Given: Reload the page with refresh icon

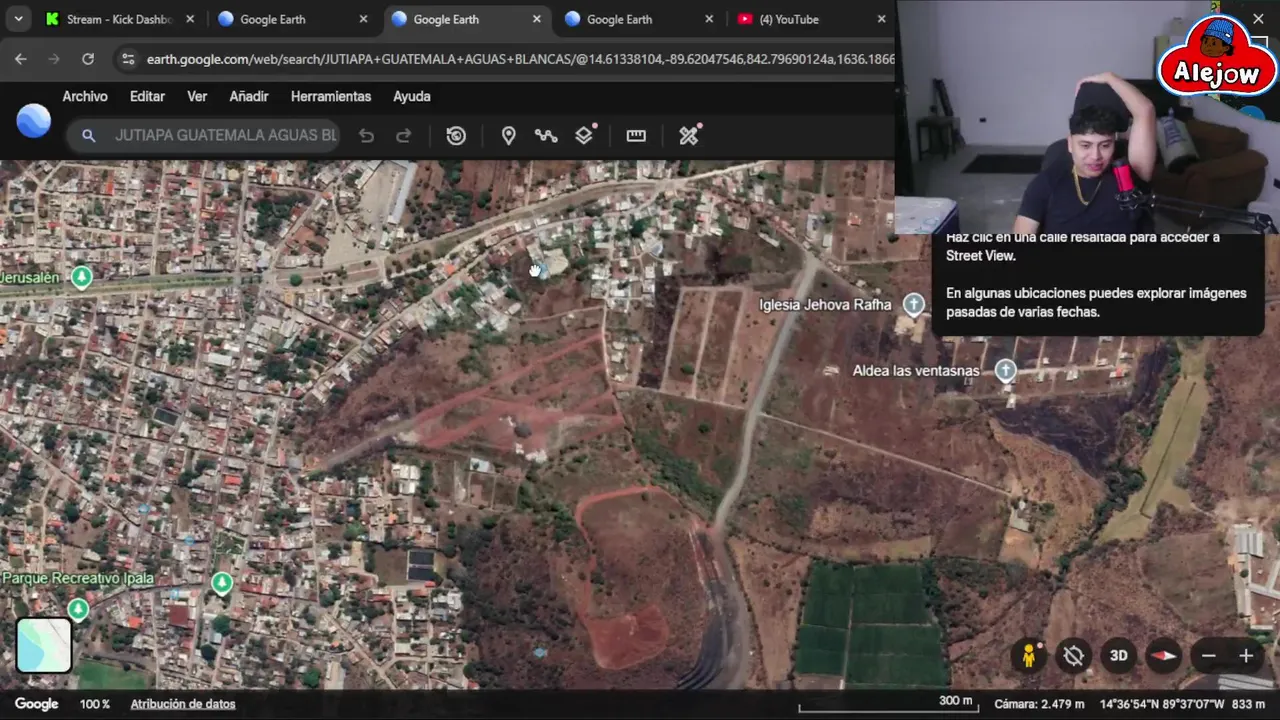Looking at the screenshot, I should pyautogui.click(x=88, y=59).
